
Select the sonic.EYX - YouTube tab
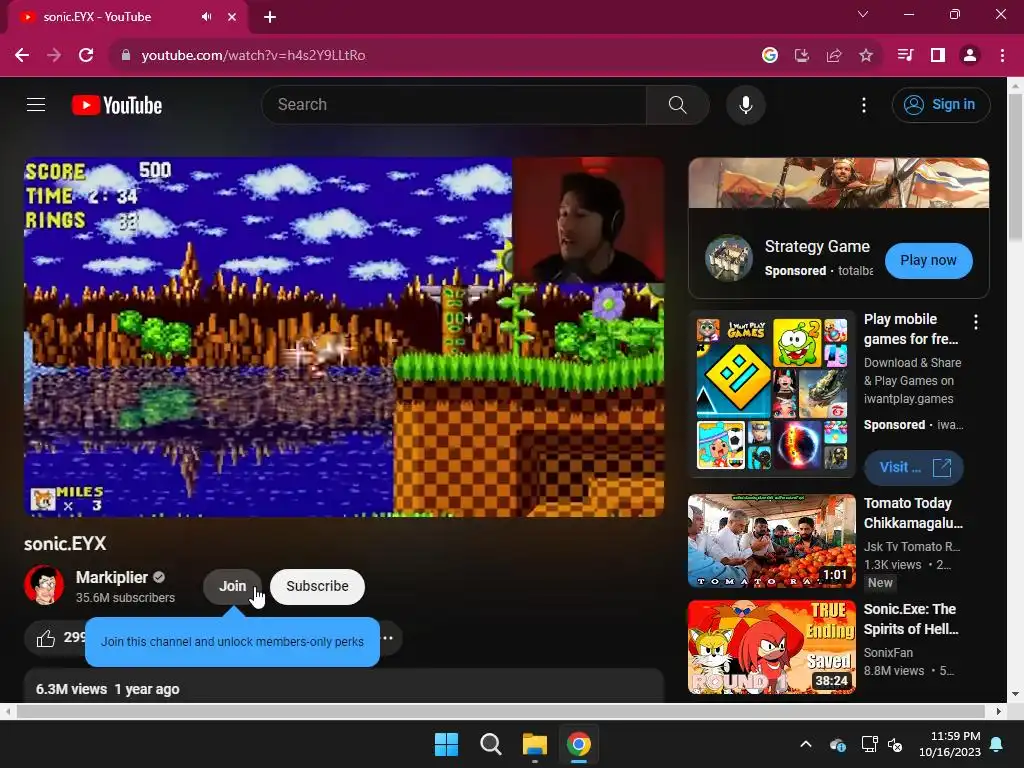(129, 17)
